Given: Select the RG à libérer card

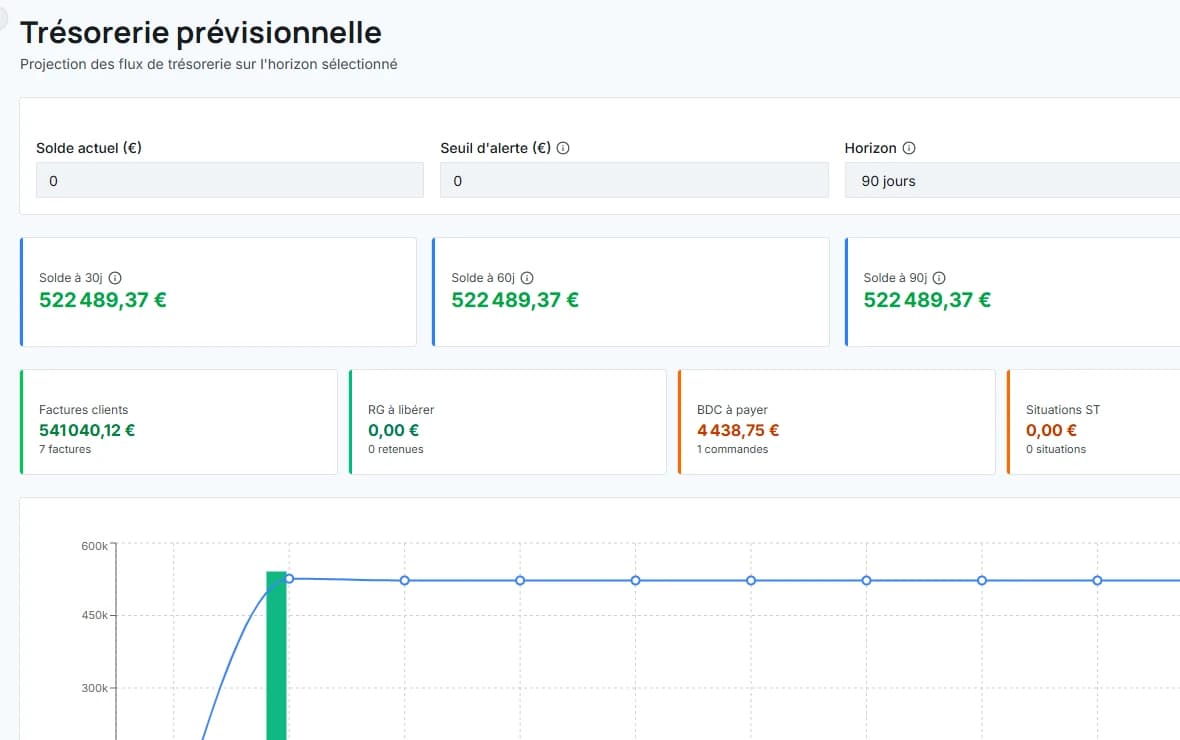Looking at the screenshot, I should 508,422.
